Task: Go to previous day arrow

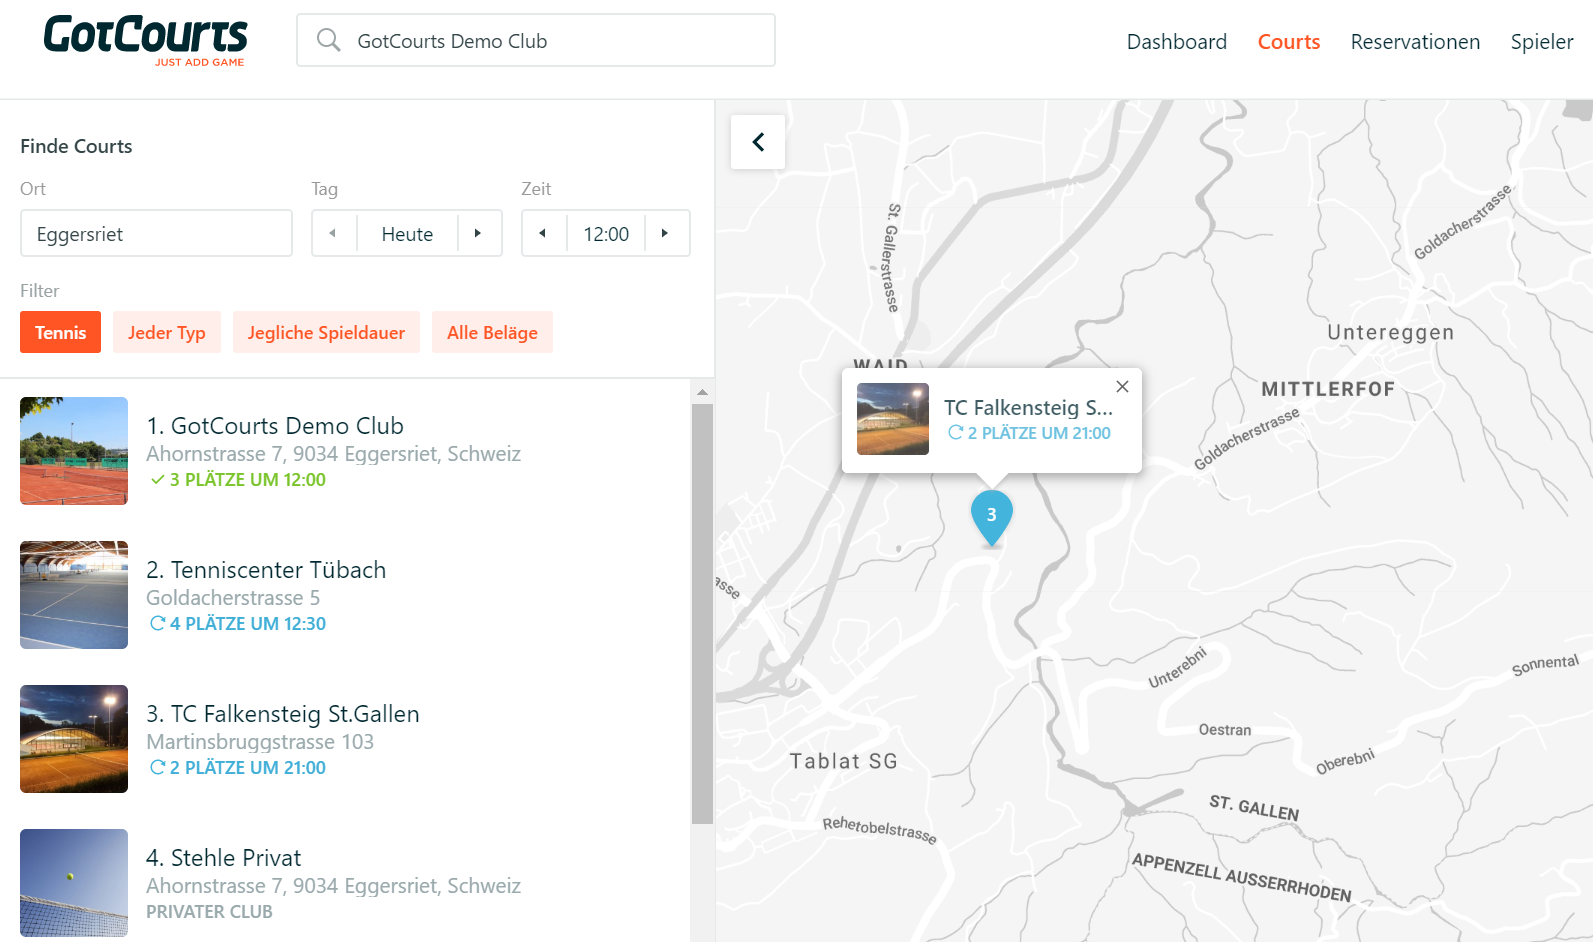Action: click(x=333, y=233)
